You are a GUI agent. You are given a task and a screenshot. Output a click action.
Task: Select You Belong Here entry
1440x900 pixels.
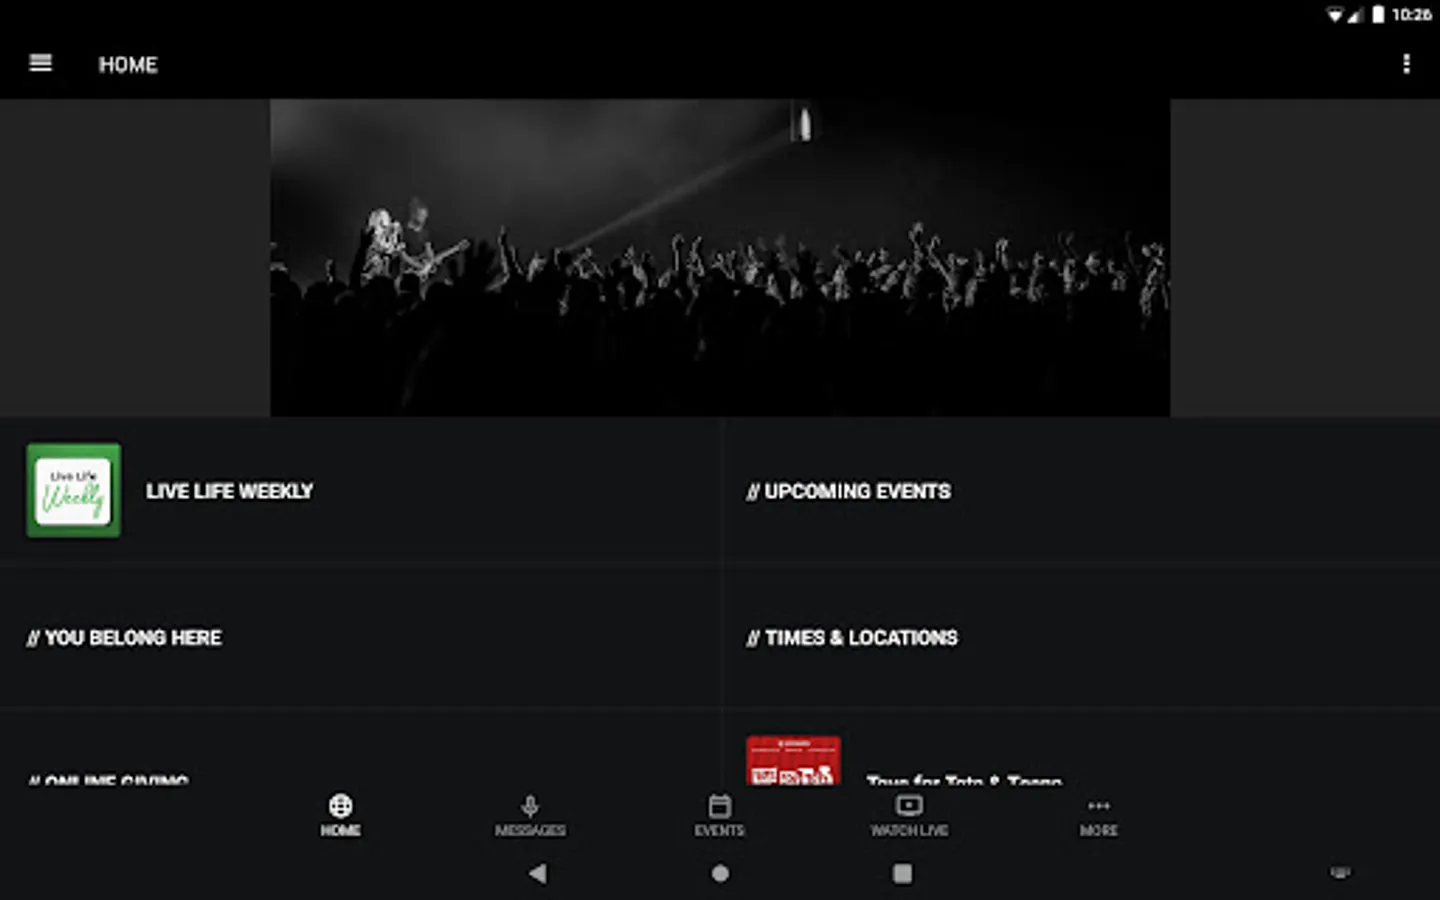[360, 637]
